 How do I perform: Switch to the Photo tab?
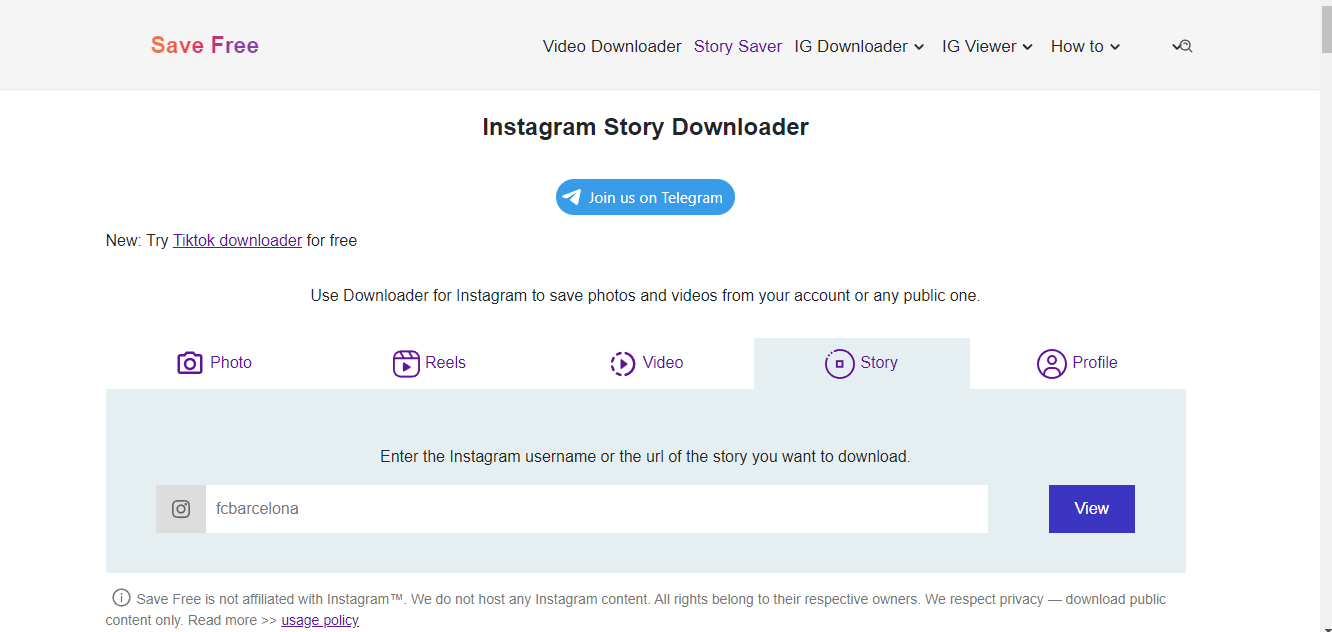(x=214, y=363)
